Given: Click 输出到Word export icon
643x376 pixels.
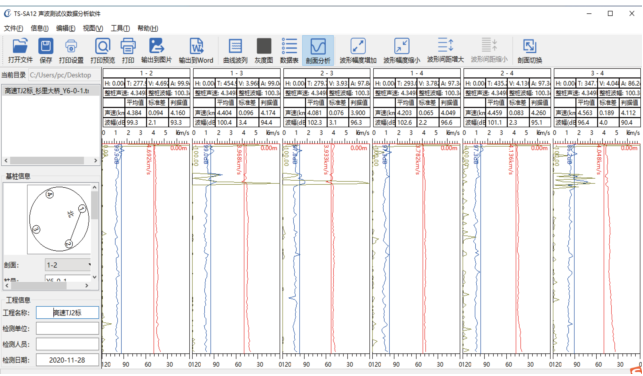Looking at the screenshot, I should 196,46.
